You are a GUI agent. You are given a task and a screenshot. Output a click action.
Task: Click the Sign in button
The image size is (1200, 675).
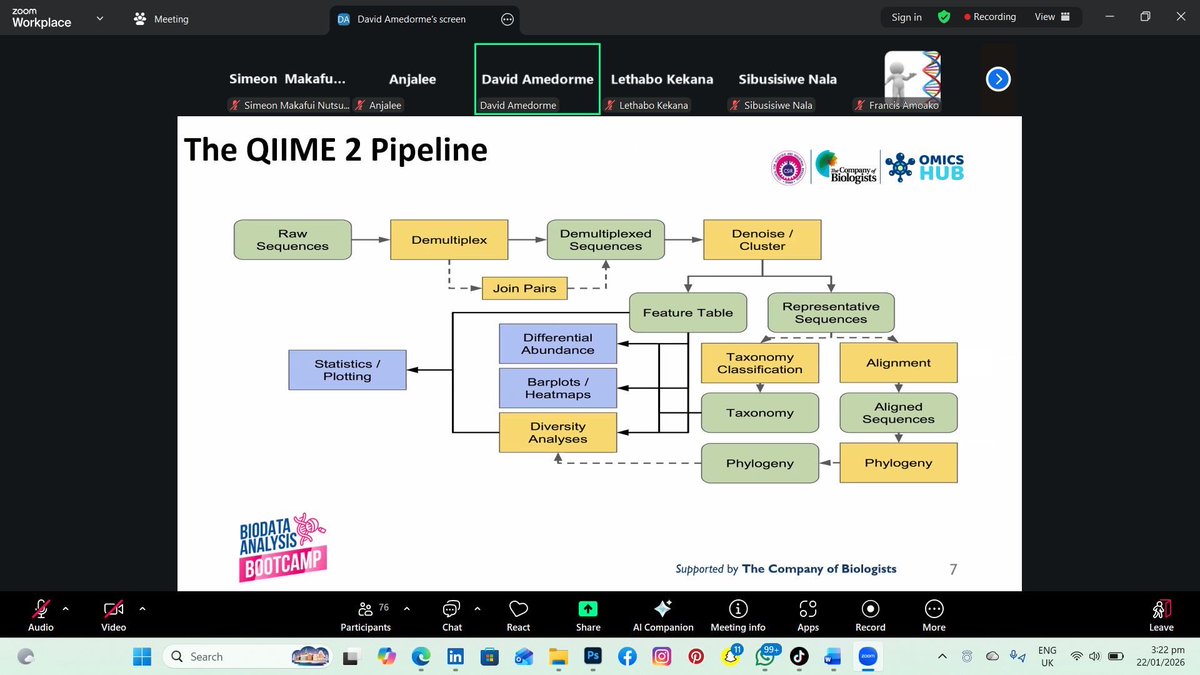907,17
